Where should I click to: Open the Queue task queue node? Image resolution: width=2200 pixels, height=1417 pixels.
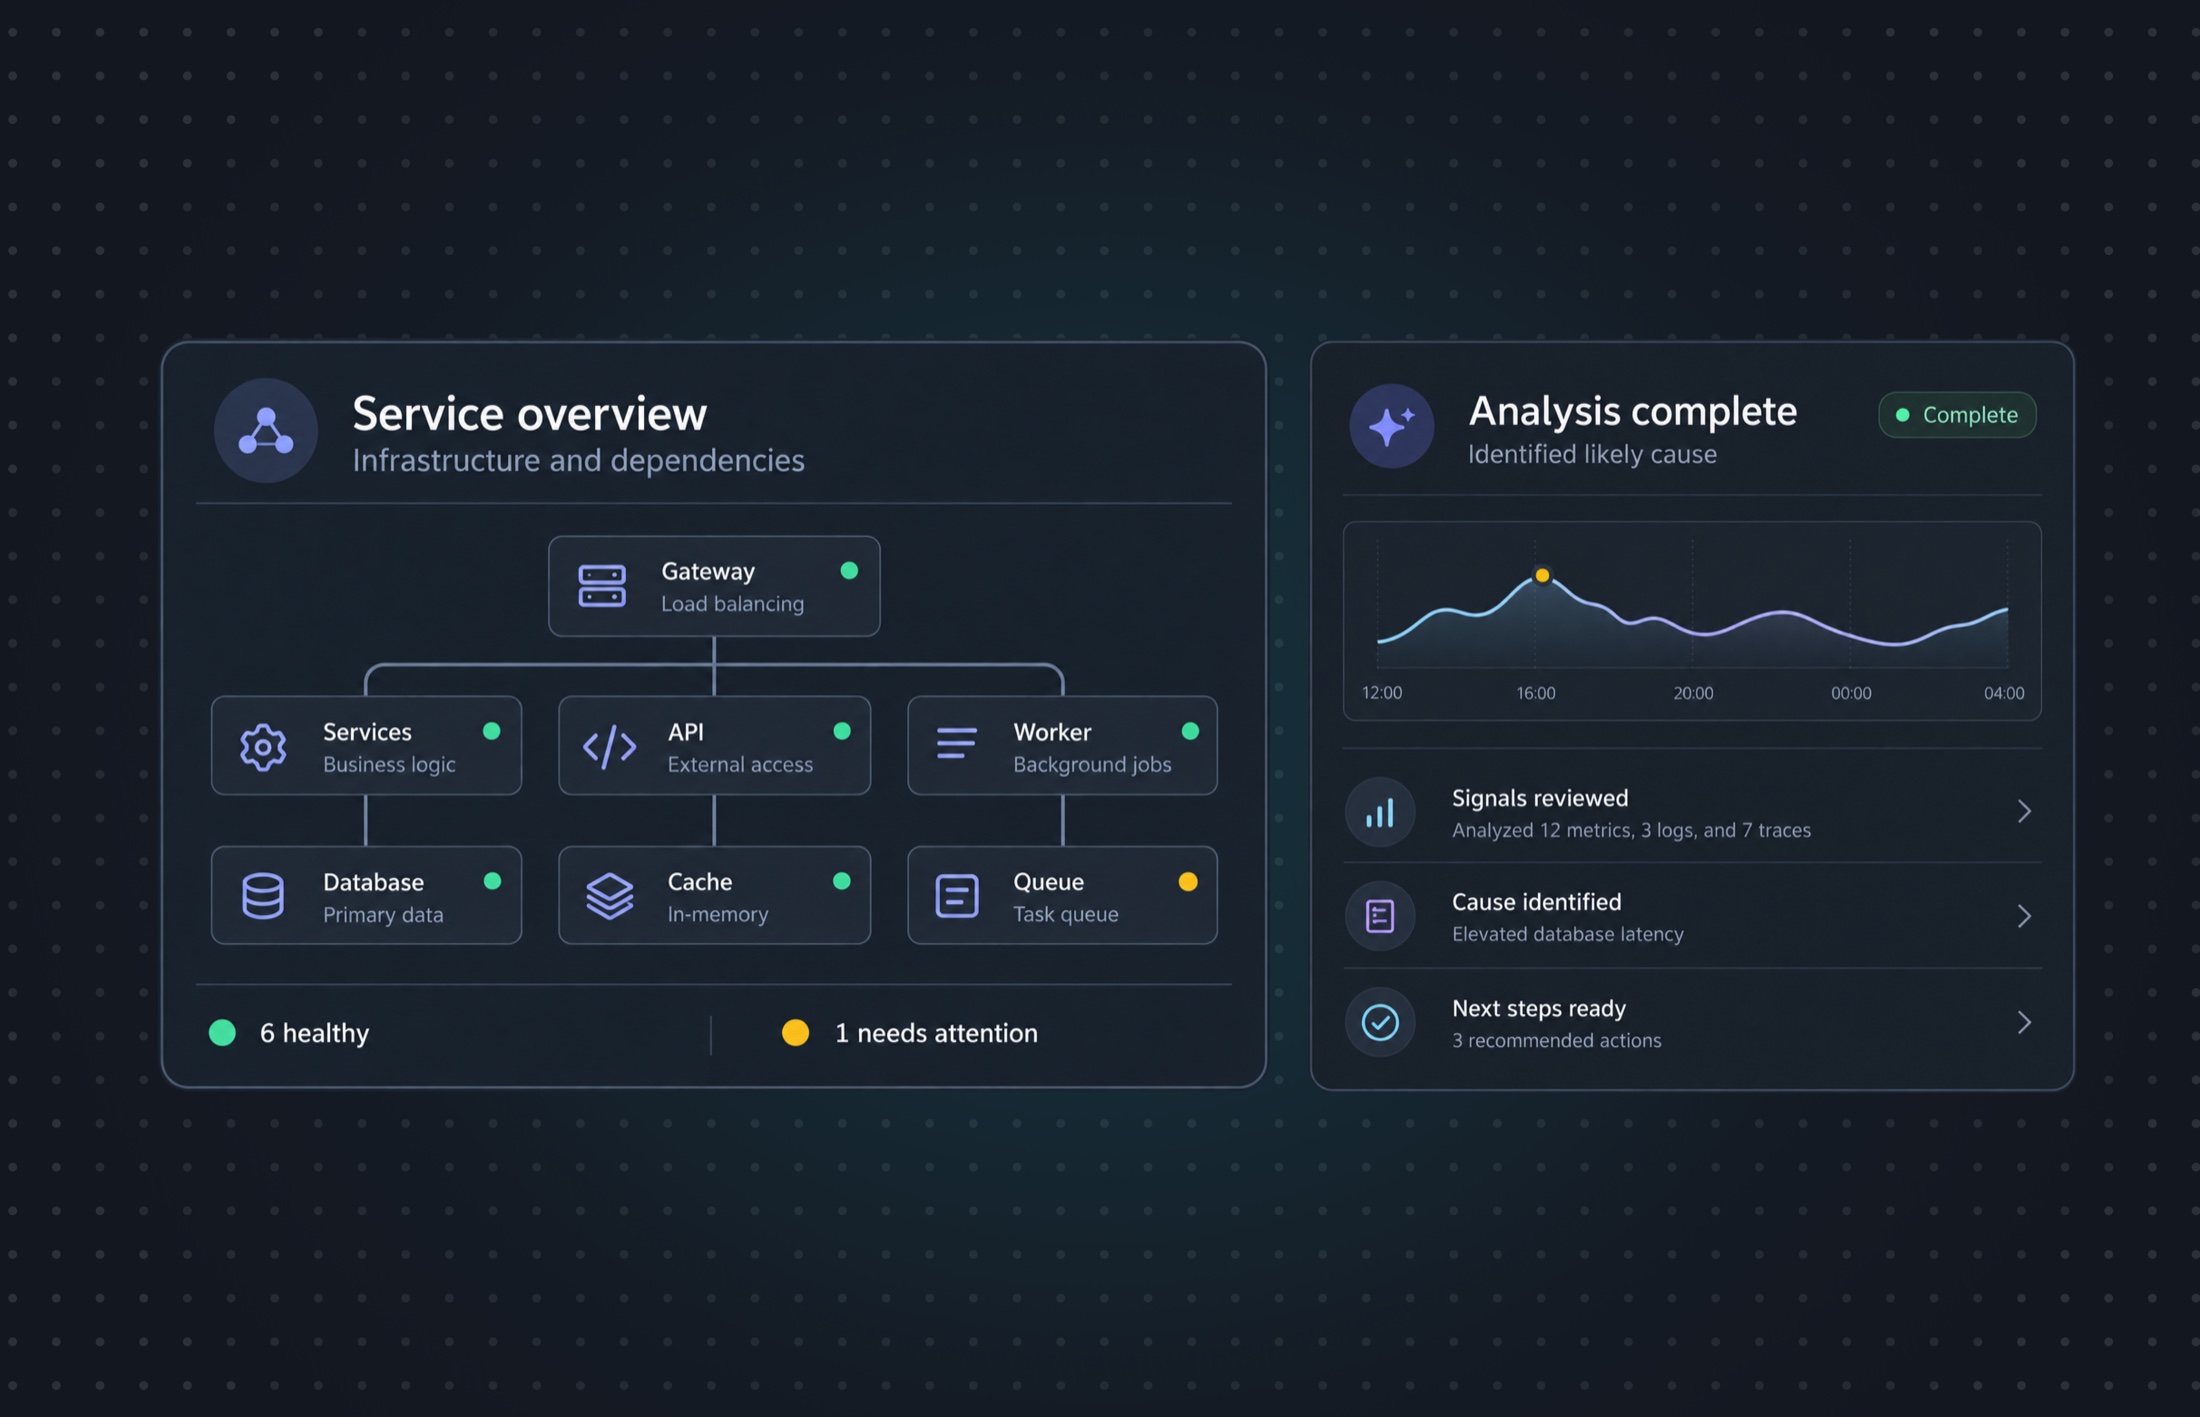point(1062,895)
